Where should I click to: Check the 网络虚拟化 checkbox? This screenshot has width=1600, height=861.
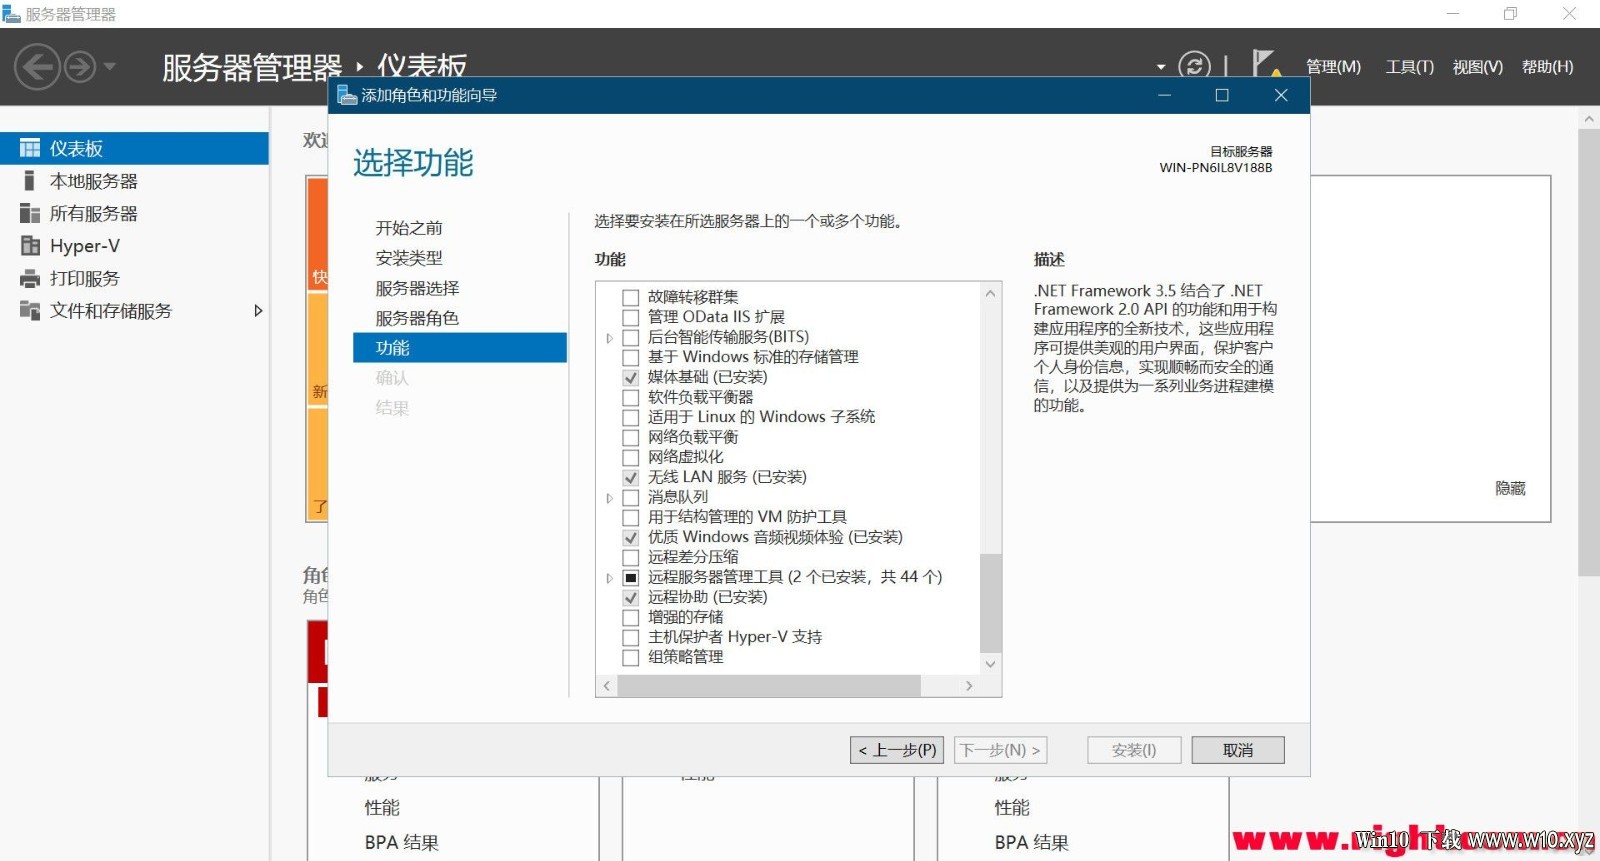point(631,458)
